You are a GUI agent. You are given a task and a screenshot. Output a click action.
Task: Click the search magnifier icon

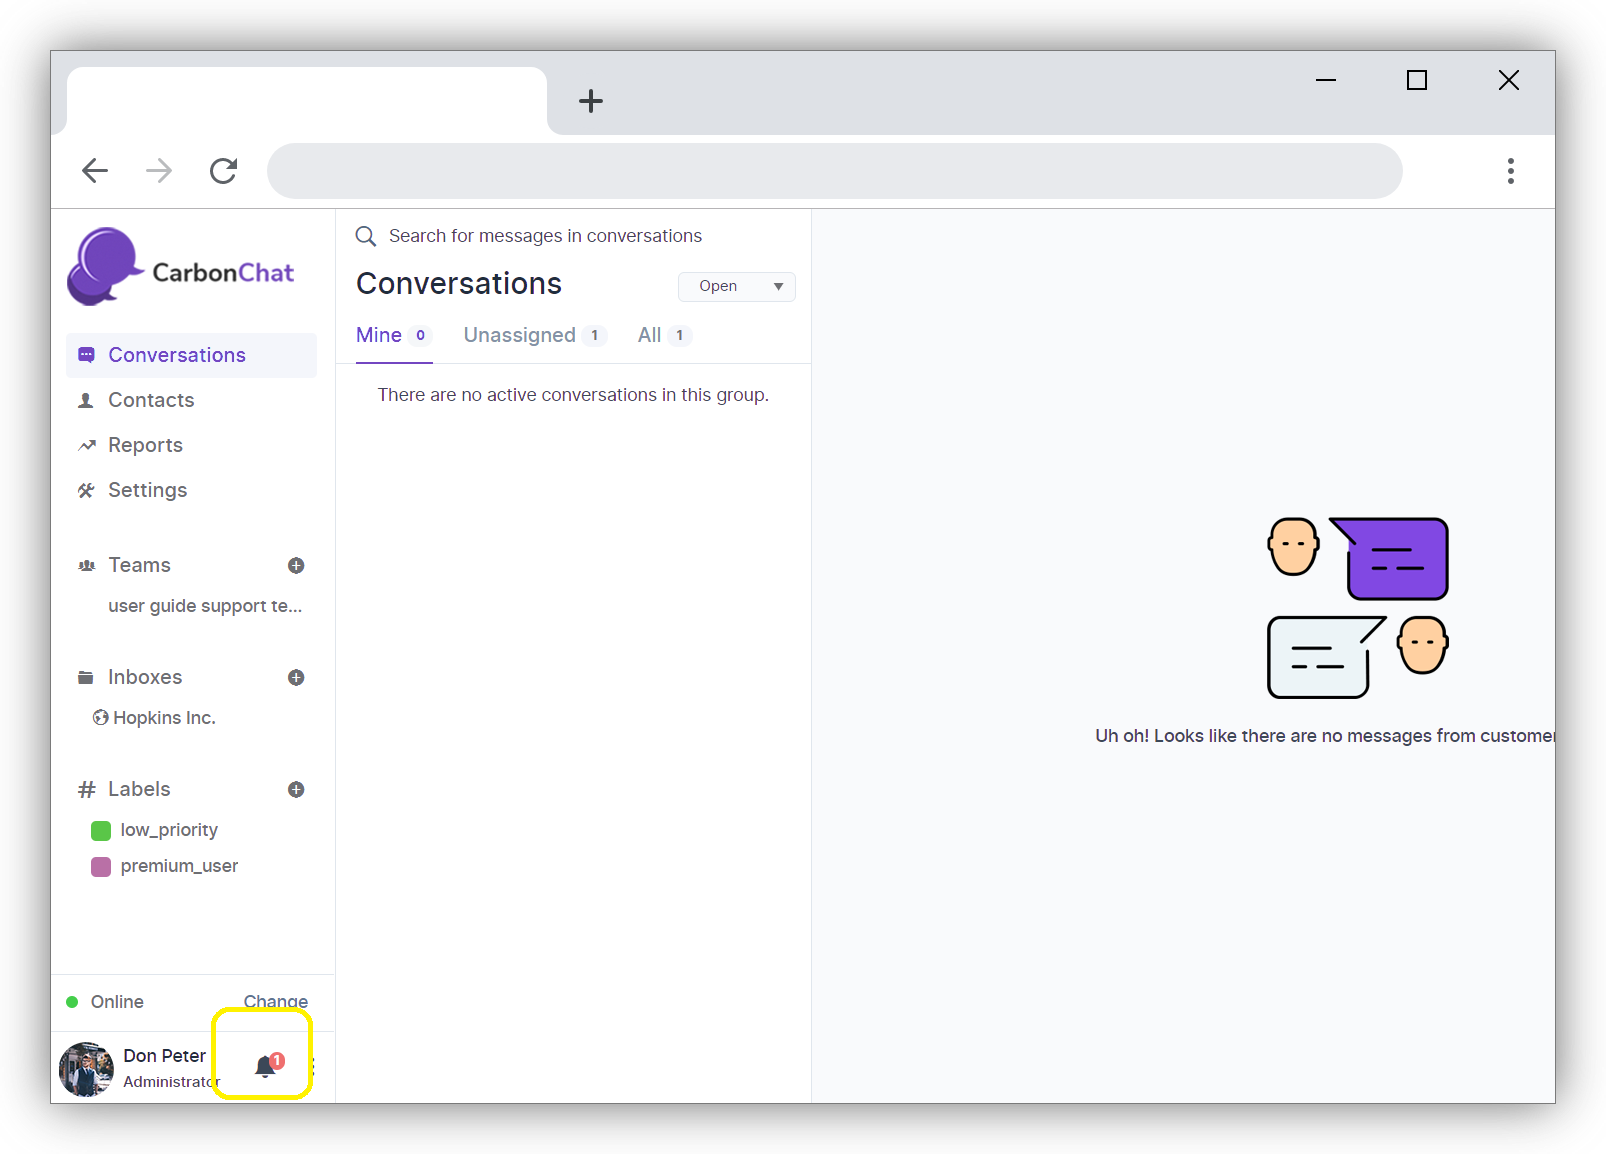coord(366,236)
